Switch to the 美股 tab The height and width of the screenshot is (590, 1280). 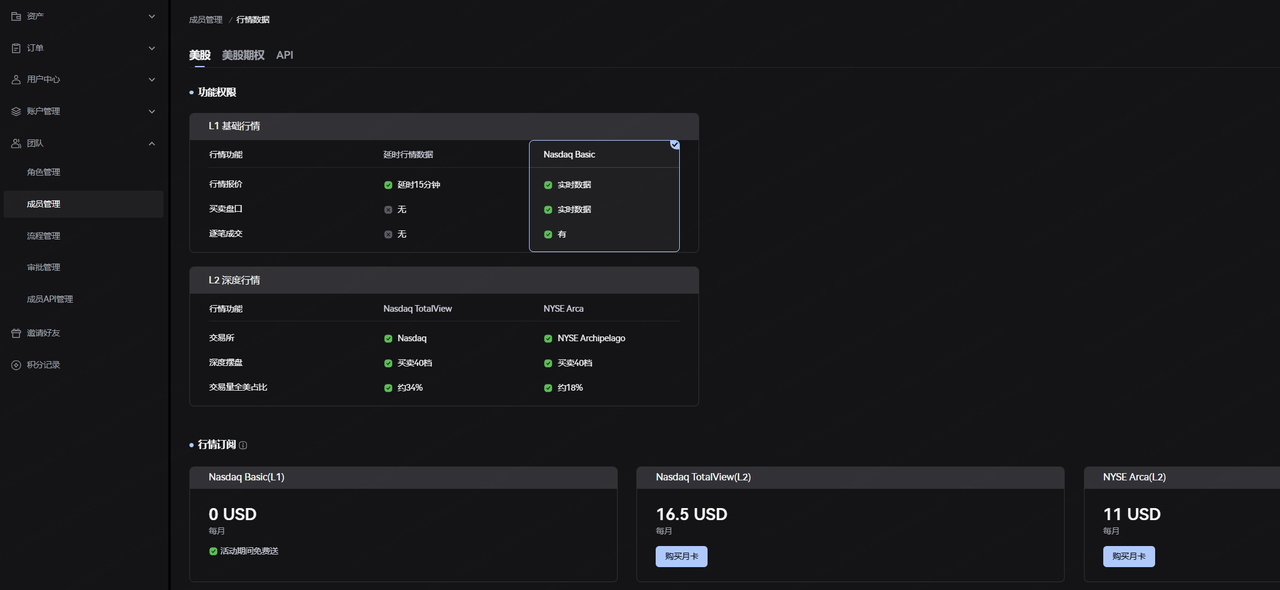200,55
